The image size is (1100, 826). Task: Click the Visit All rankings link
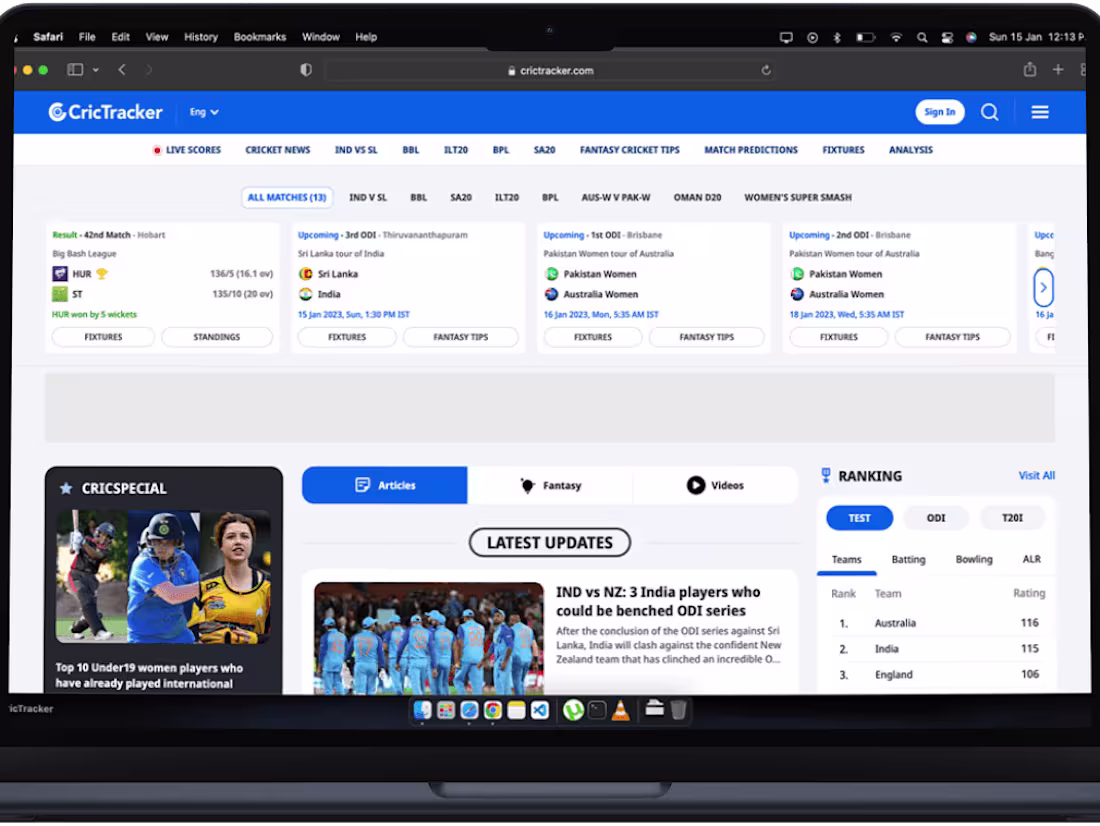[1036, 476]
